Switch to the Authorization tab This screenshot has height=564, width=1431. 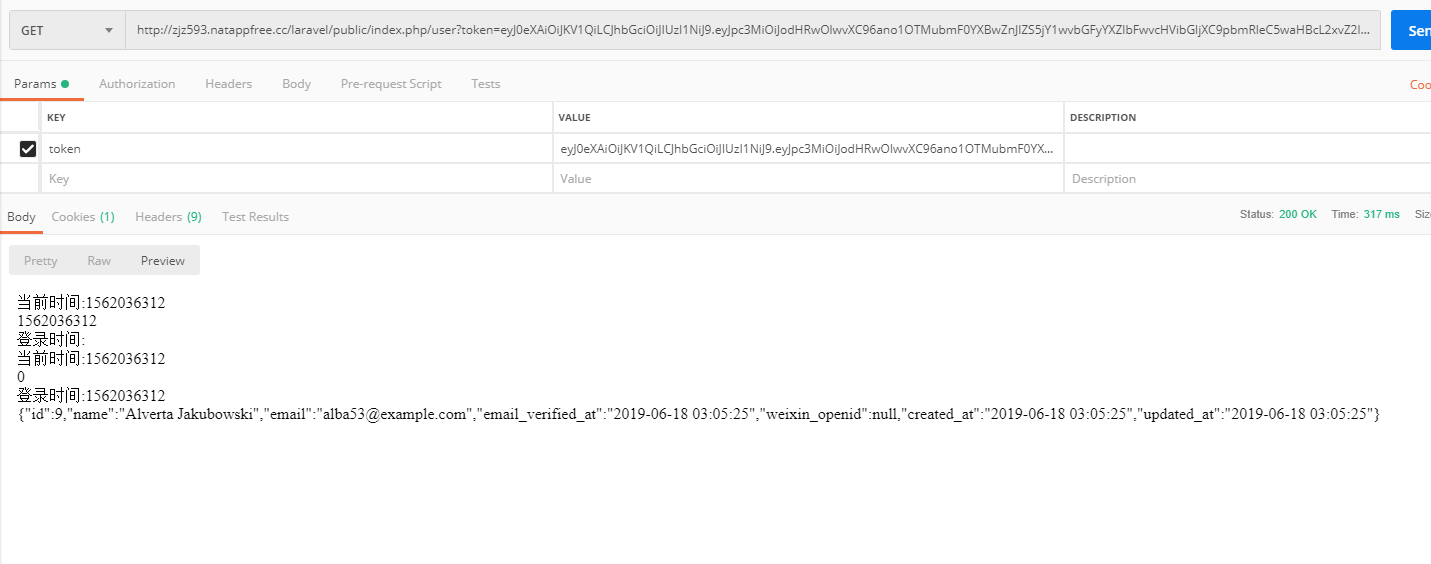(137, 84)
